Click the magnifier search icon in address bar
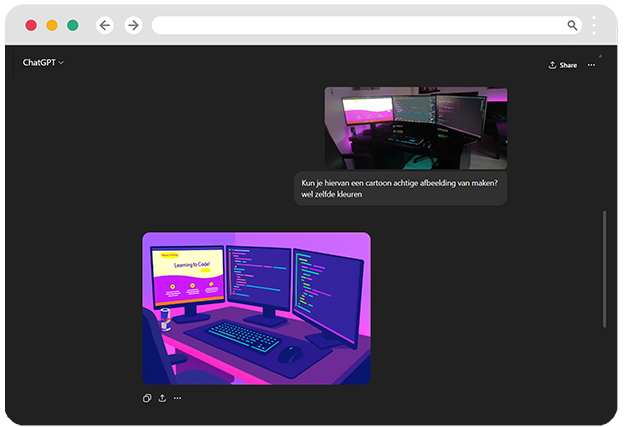The height and width of the screenshot is (427, 640). point(572,25)
